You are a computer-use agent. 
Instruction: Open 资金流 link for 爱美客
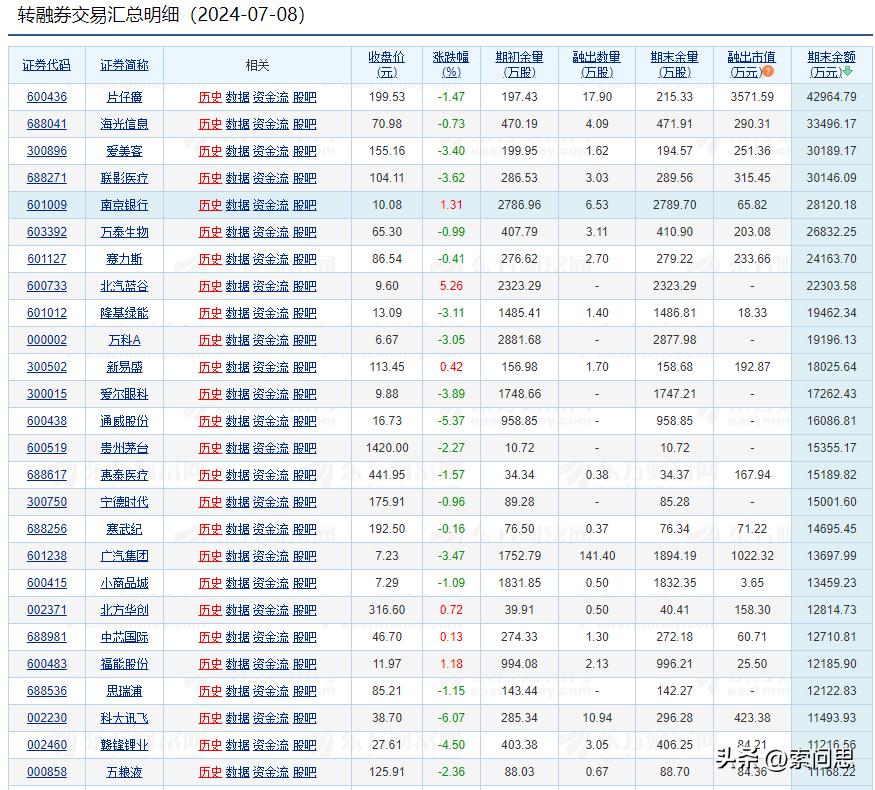coord(271,151)
